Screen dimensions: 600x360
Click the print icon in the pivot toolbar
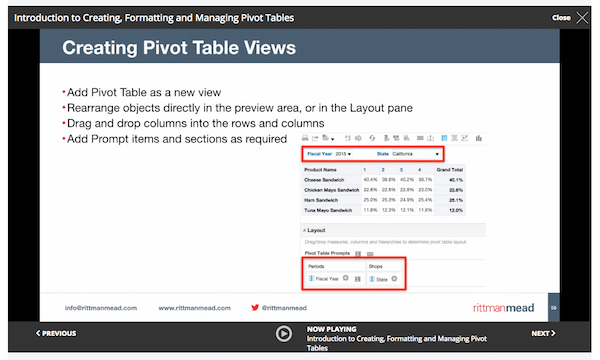305,138
